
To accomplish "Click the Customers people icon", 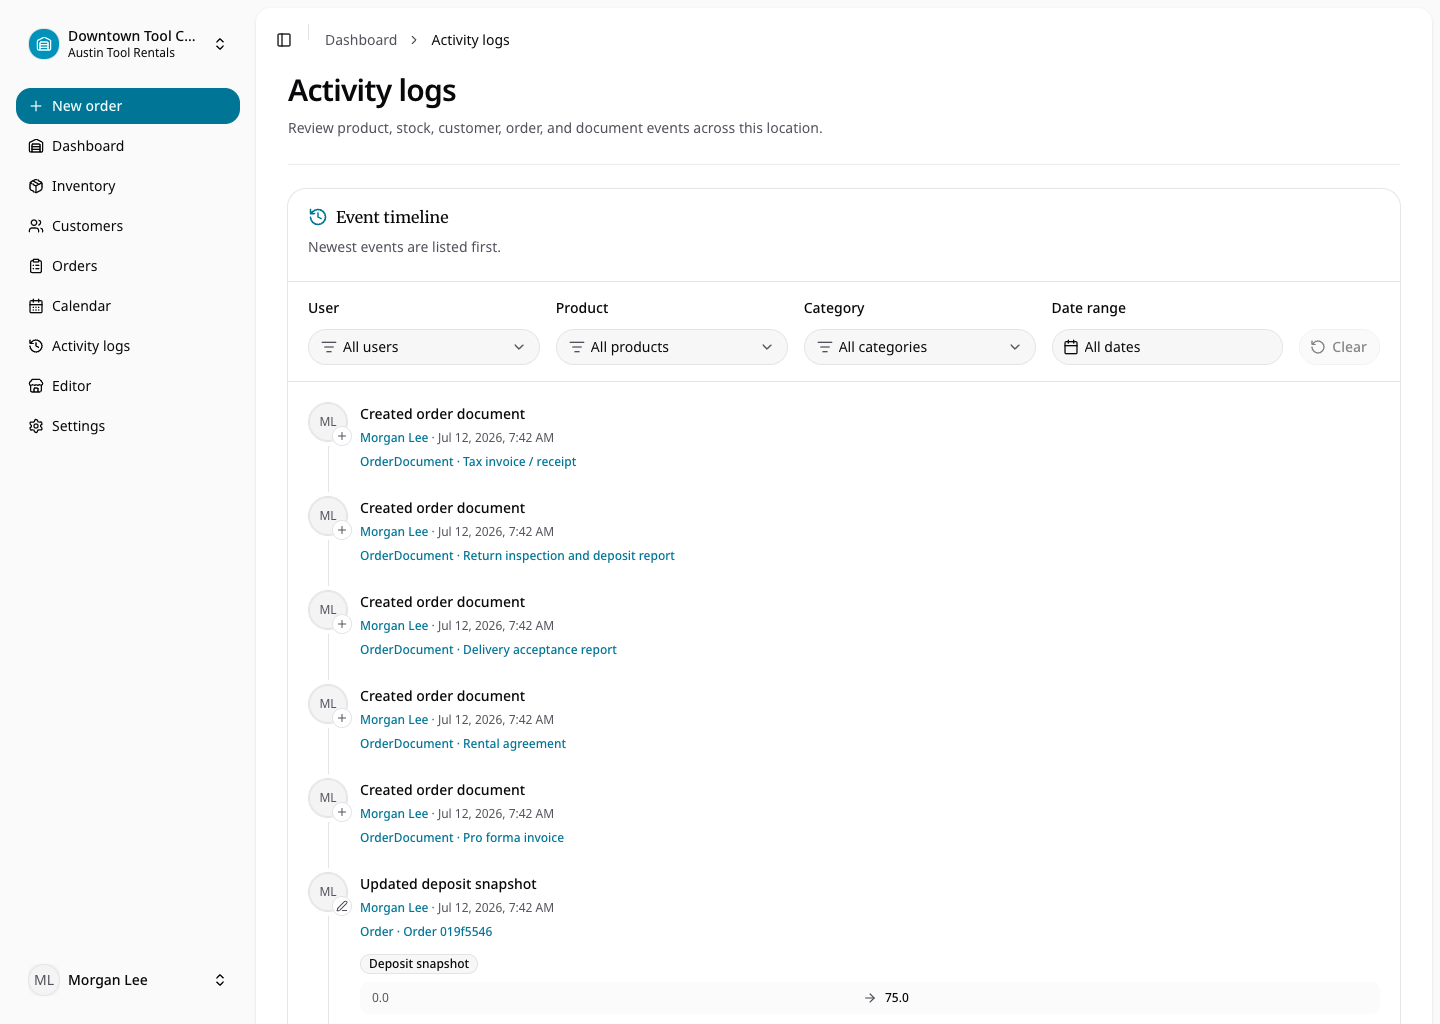I will pyautogui.click(x=36, y=226).
